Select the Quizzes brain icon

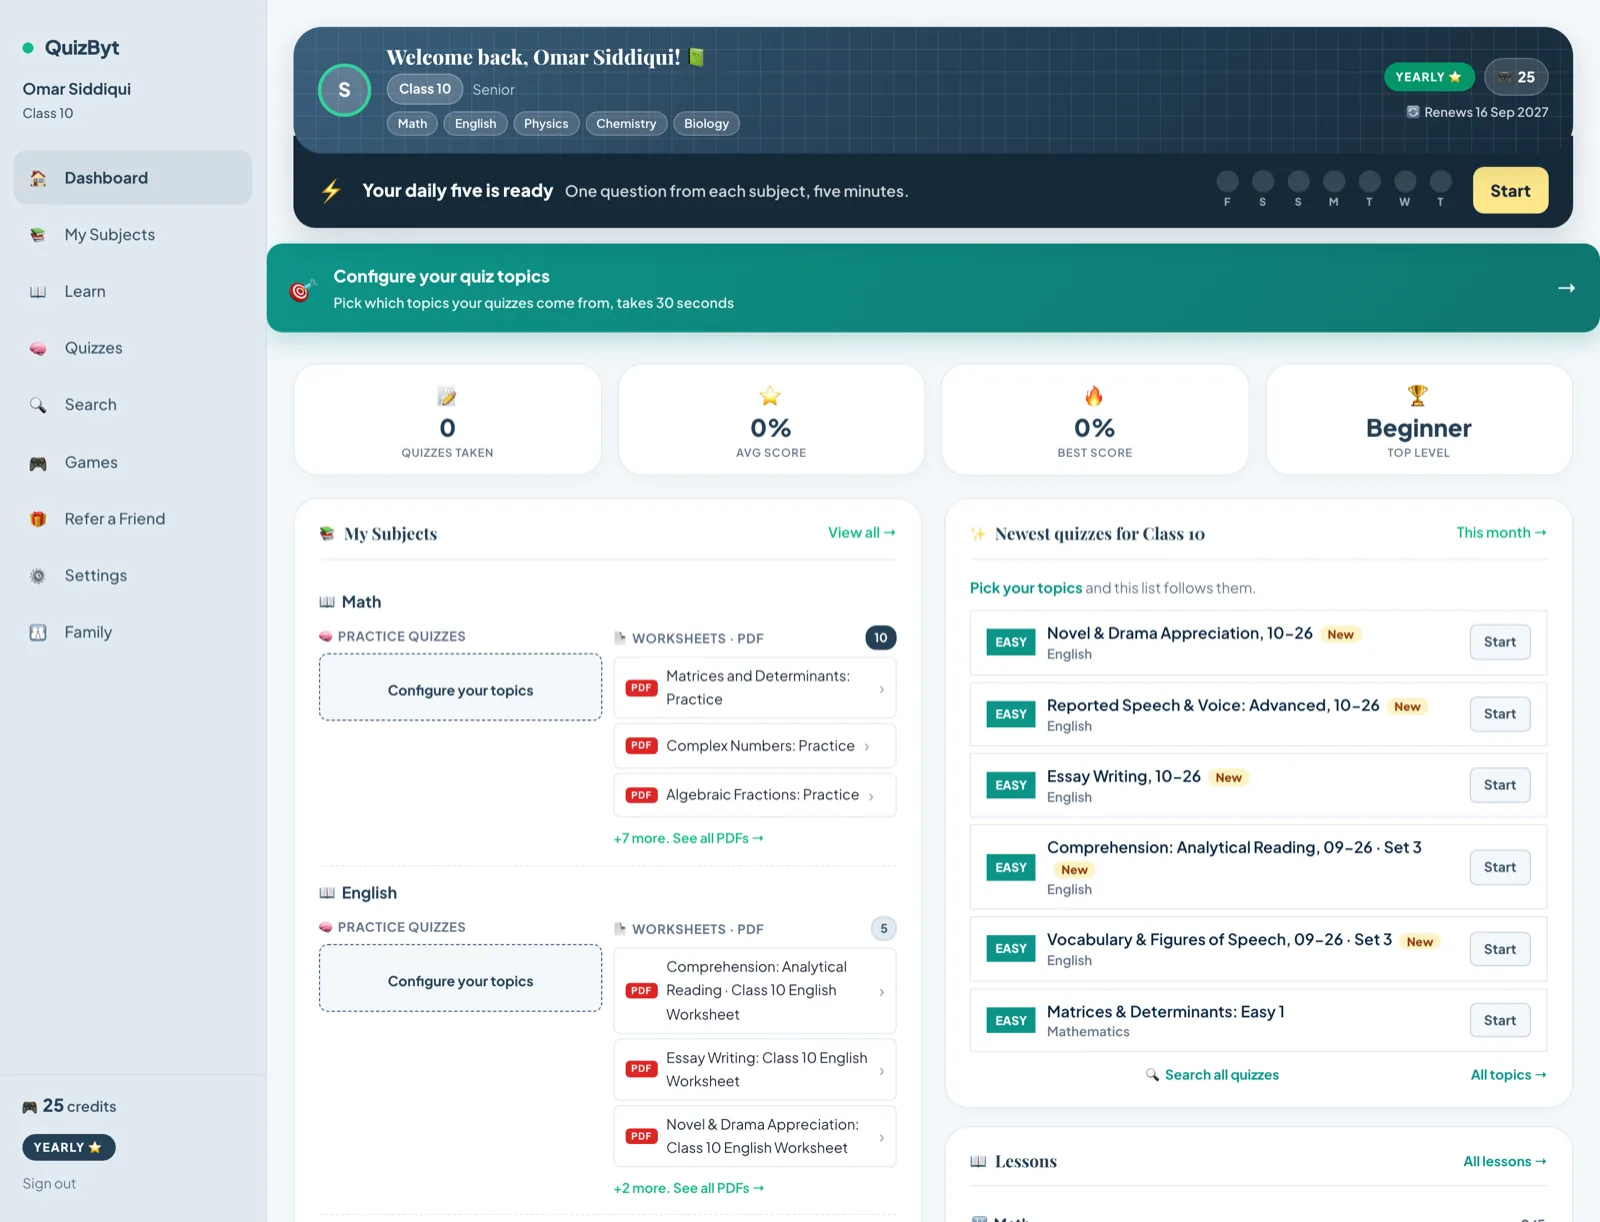pos(38,348)
